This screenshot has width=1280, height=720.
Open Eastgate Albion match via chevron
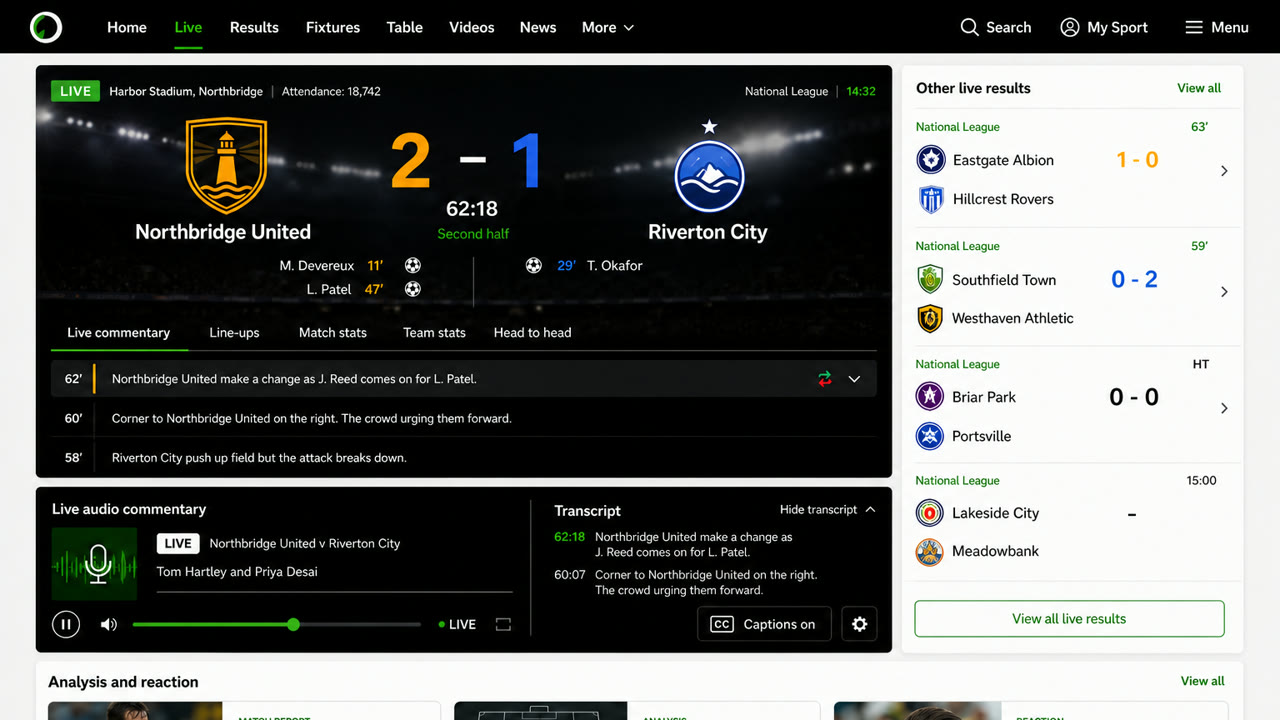pos(1224,171)
